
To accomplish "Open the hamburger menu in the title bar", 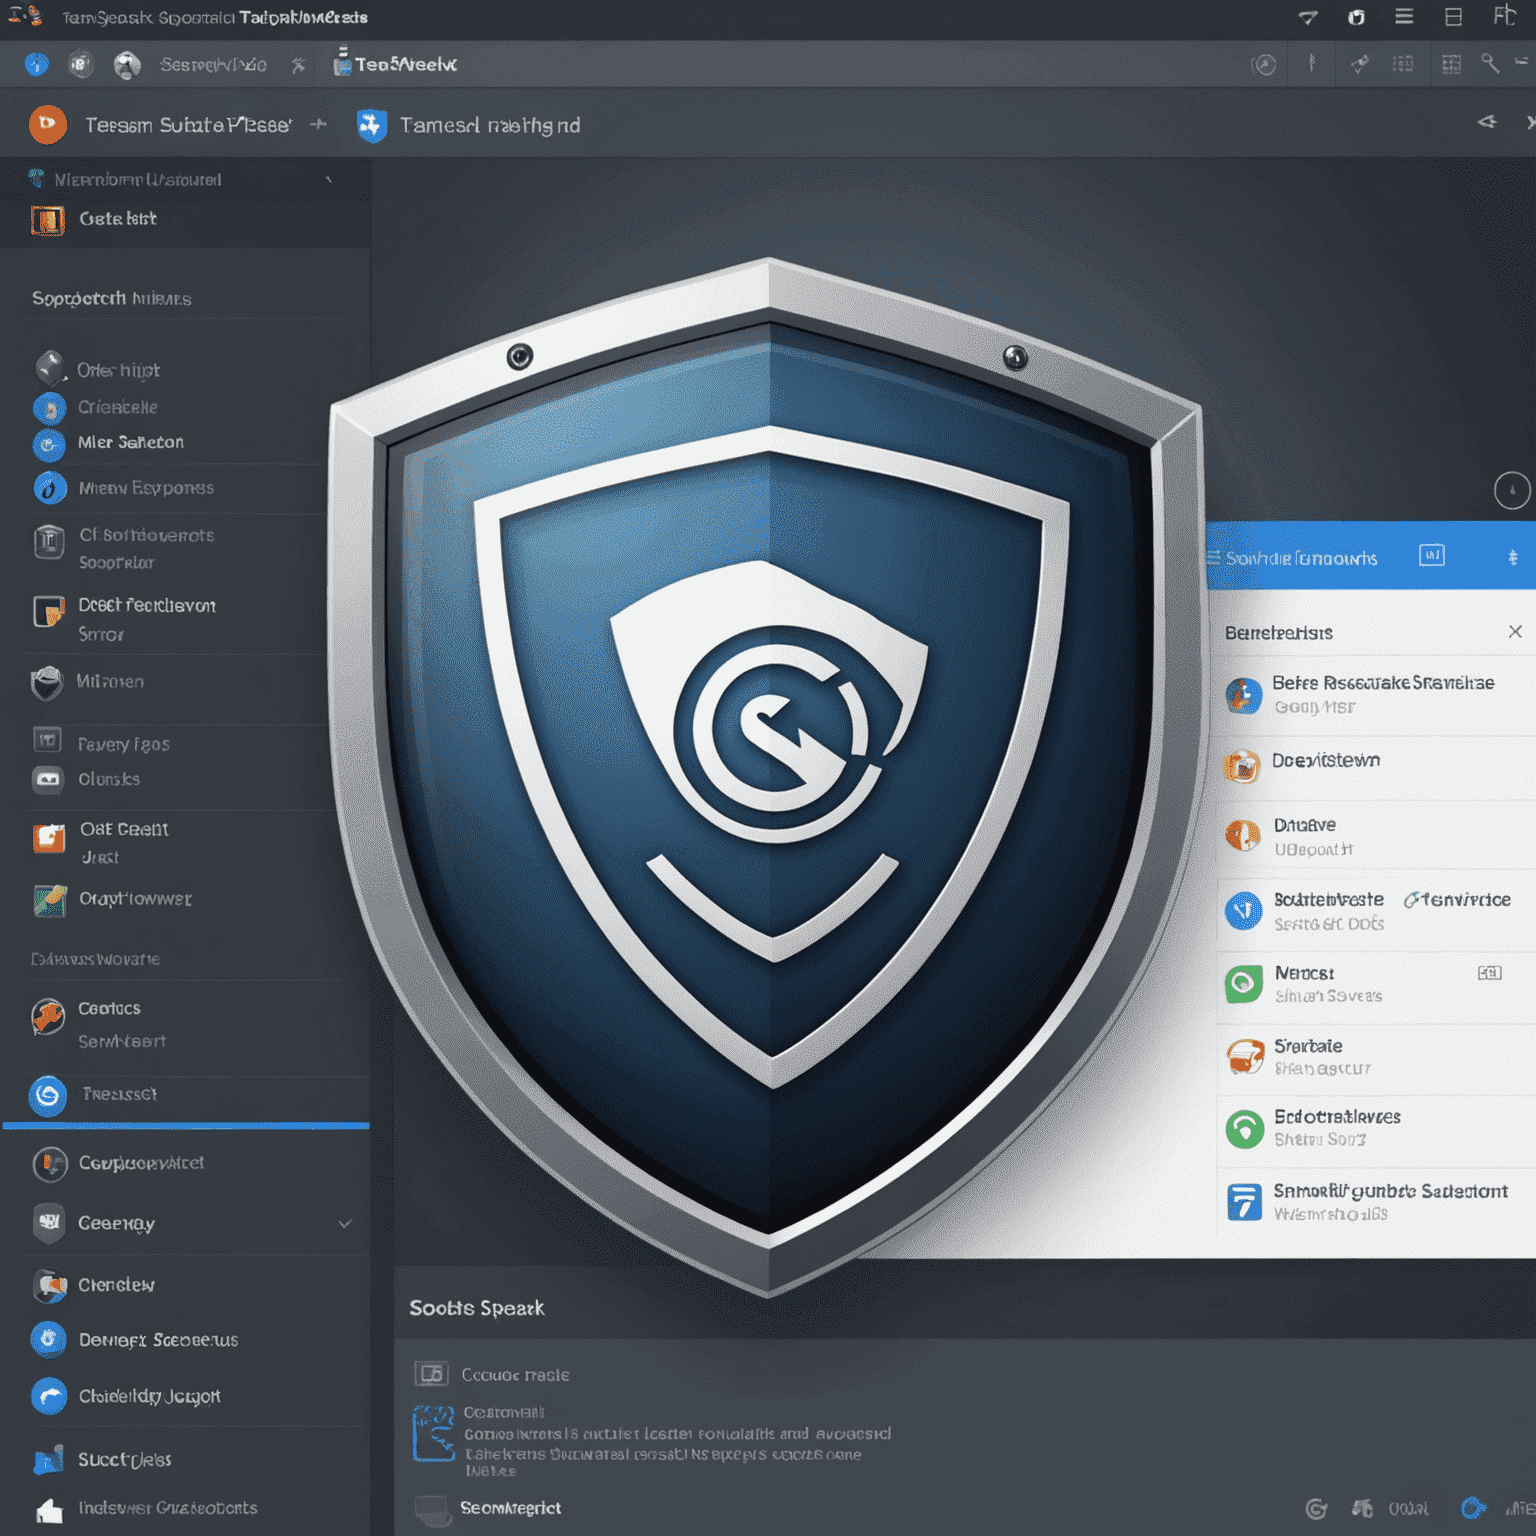I will (1404, 16).
